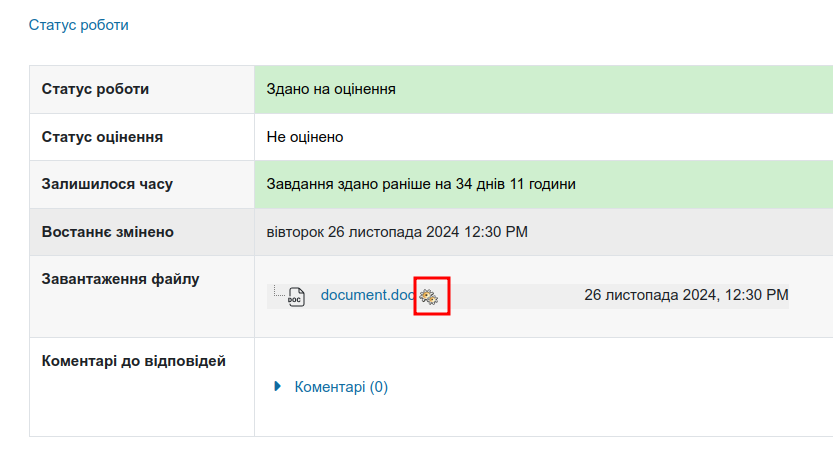Expand the Коментарі section triangle

tap(278, 386)
